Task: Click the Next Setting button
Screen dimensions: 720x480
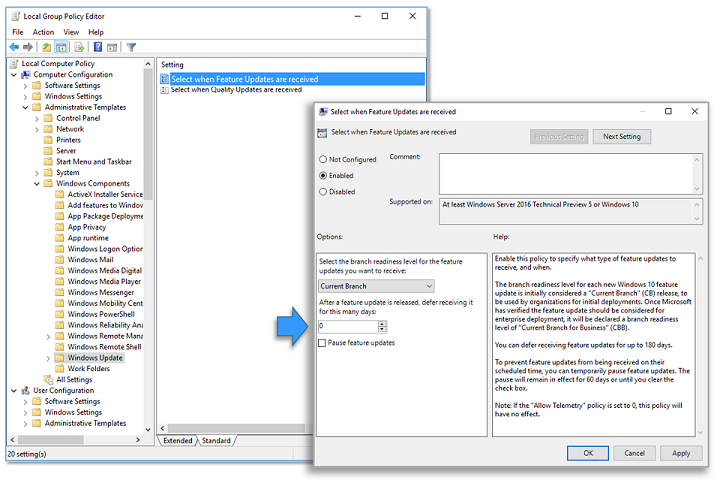Action: [x=622, y=136]
